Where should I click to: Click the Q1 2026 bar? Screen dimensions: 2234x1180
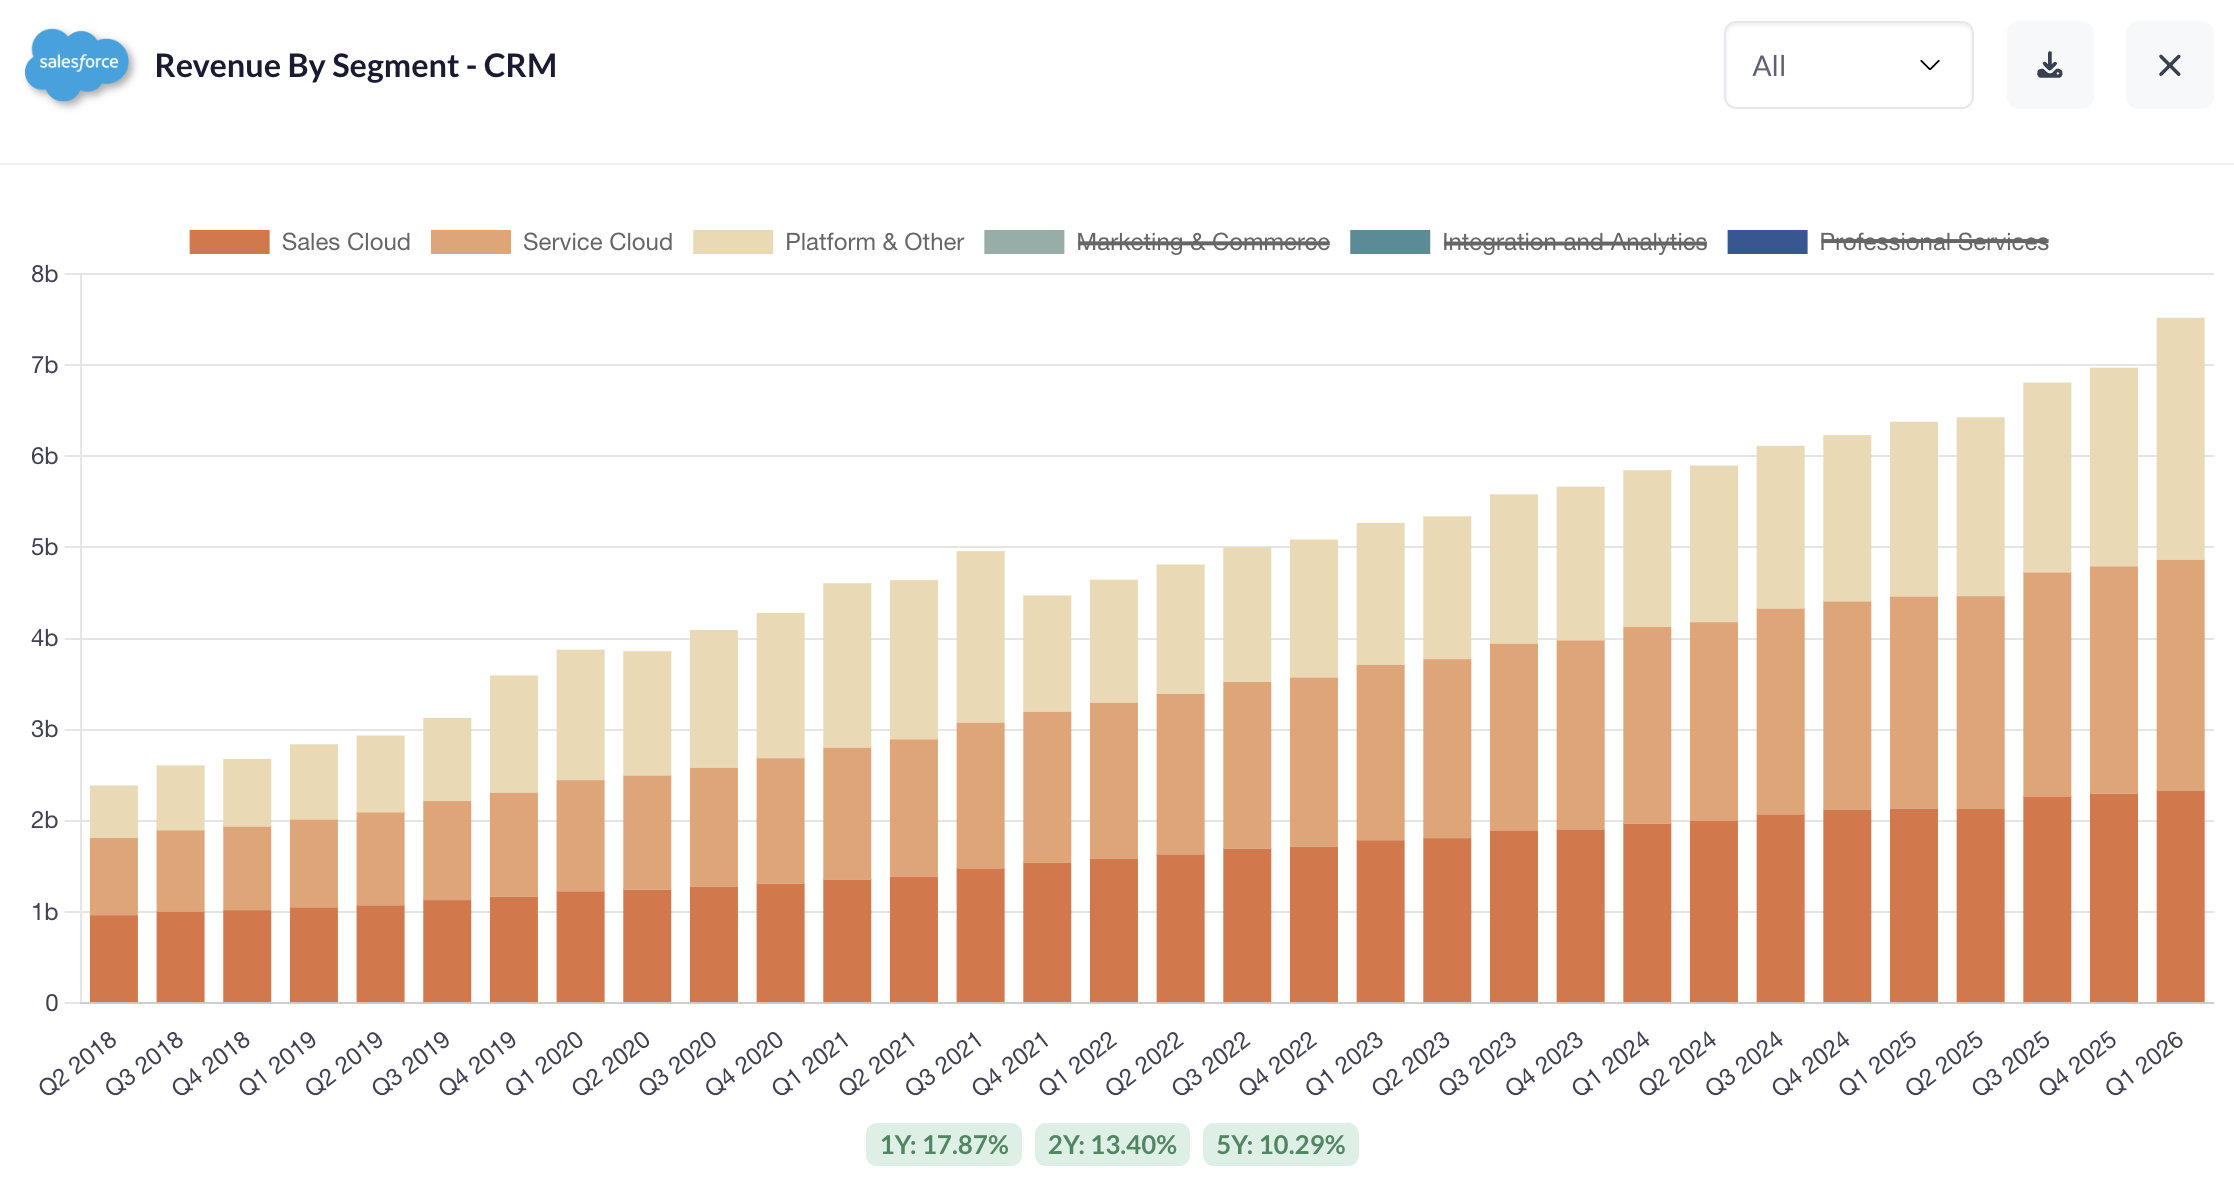[2180, 660]
